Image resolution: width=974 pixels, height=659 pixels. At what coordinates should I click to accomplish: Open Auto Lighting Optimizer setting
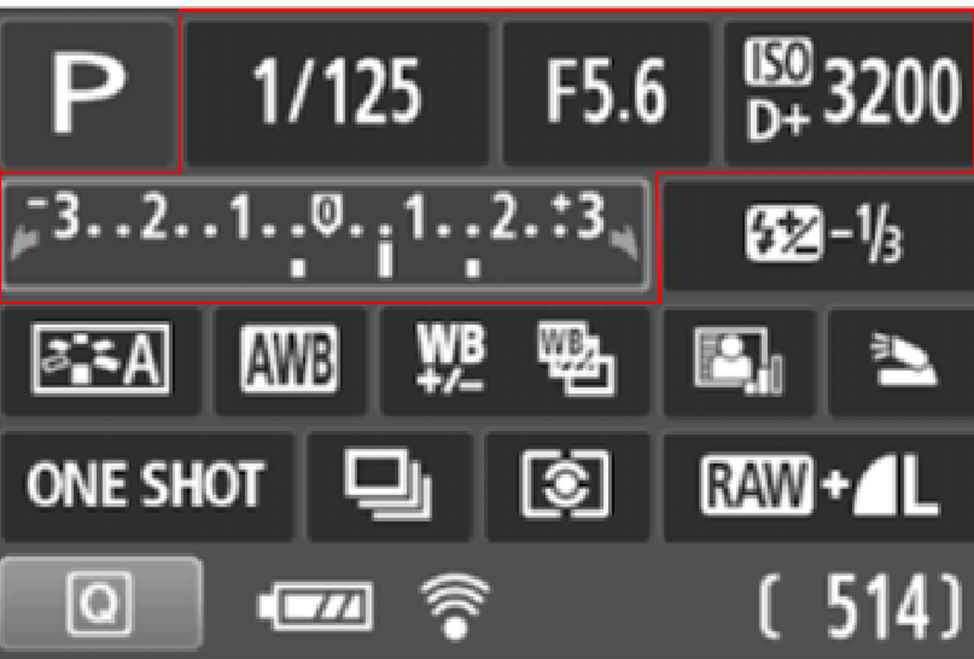(x=739, y=360)
